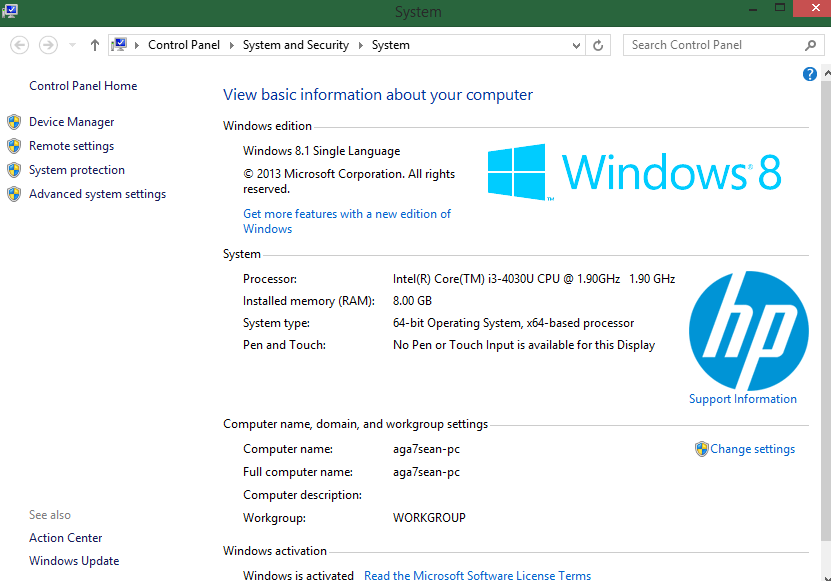Click the Back navigation arrow
Image resolution: width=831 pixels, height=581 pixels.
(x=20, y=45)
